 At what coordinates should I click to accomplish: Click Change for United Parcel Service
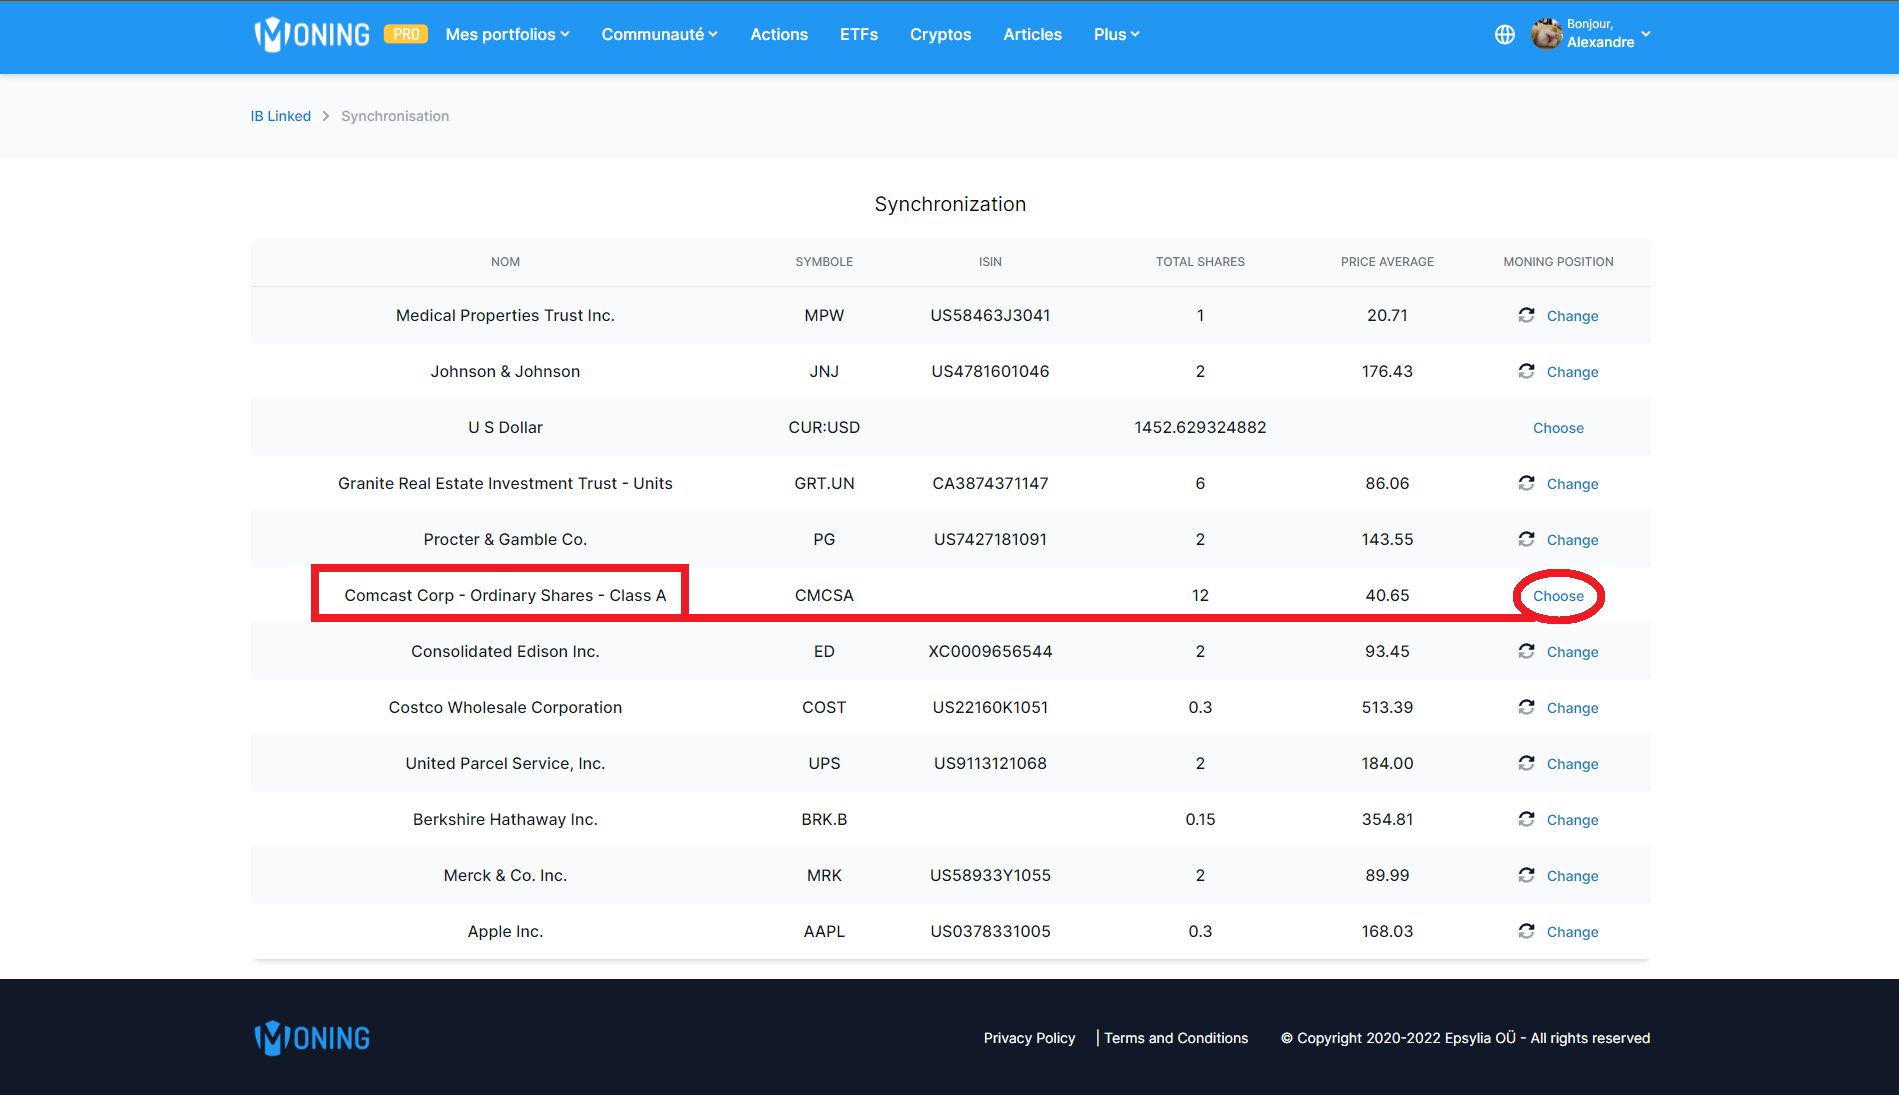1573,764
